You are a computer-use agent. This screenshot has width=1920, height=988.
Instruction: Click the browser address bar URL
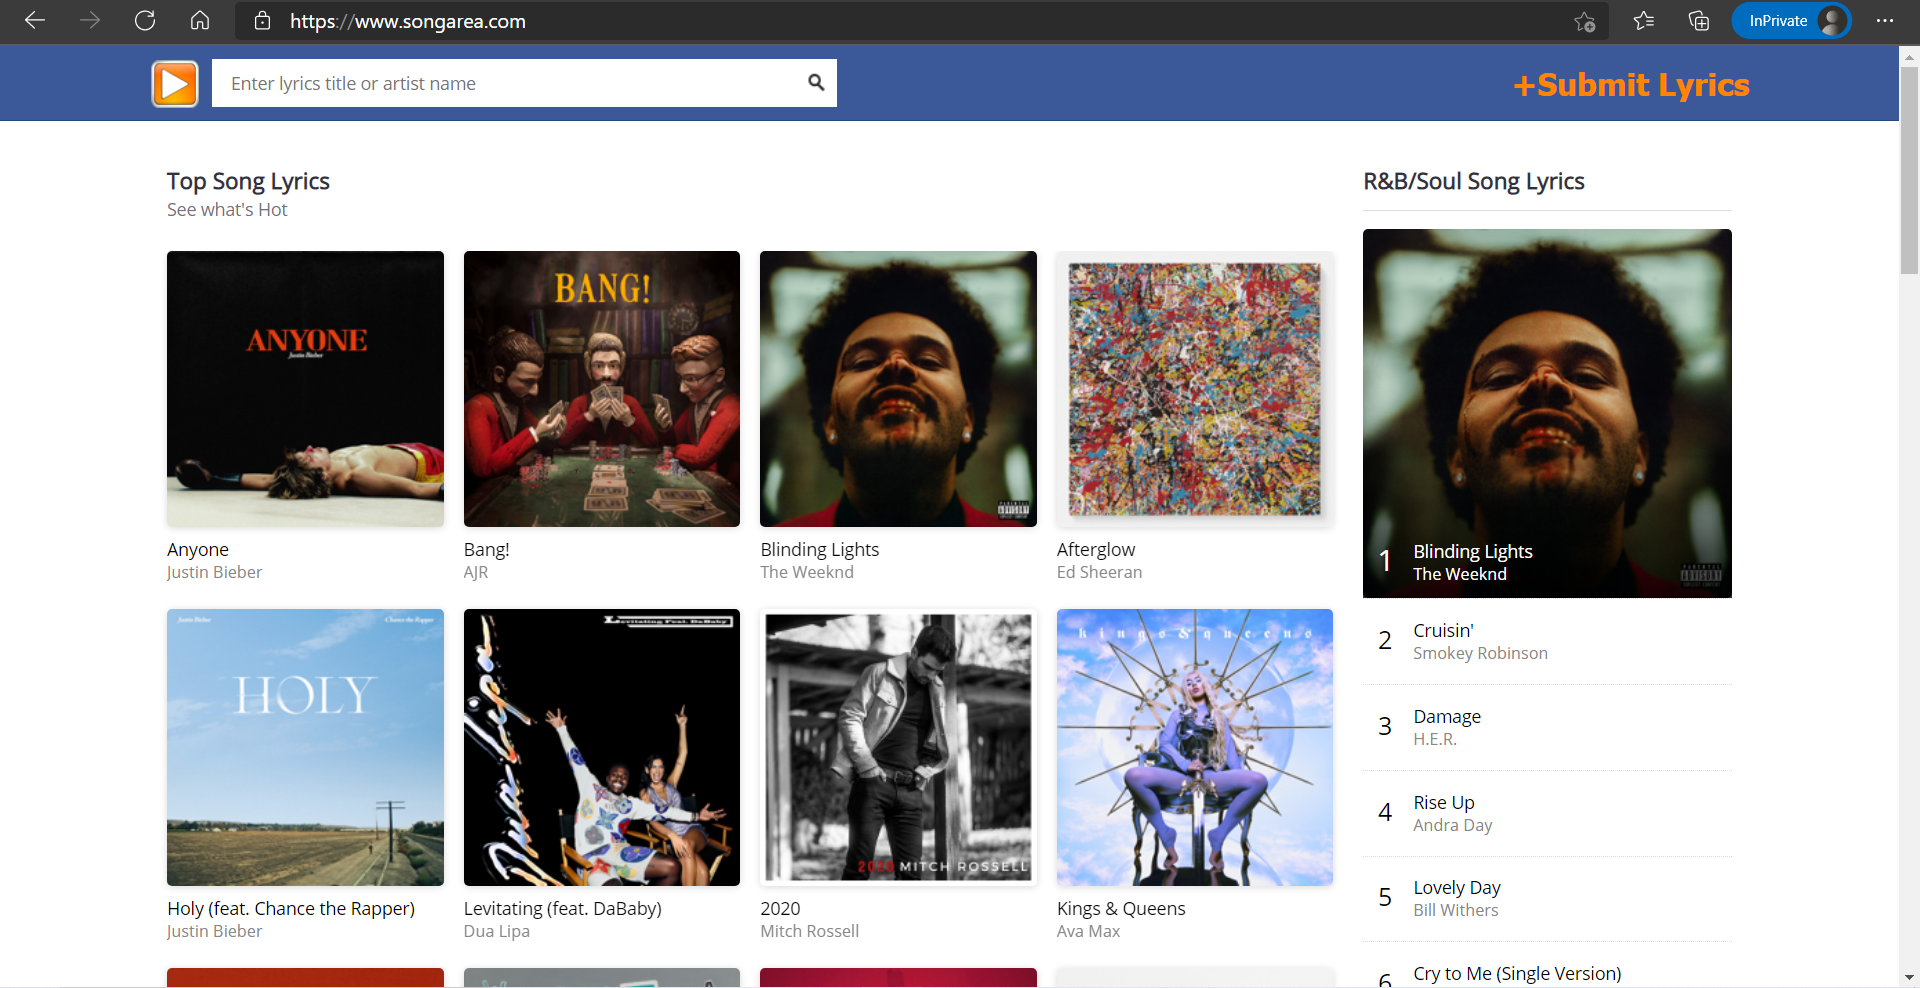tap(408, 21)
